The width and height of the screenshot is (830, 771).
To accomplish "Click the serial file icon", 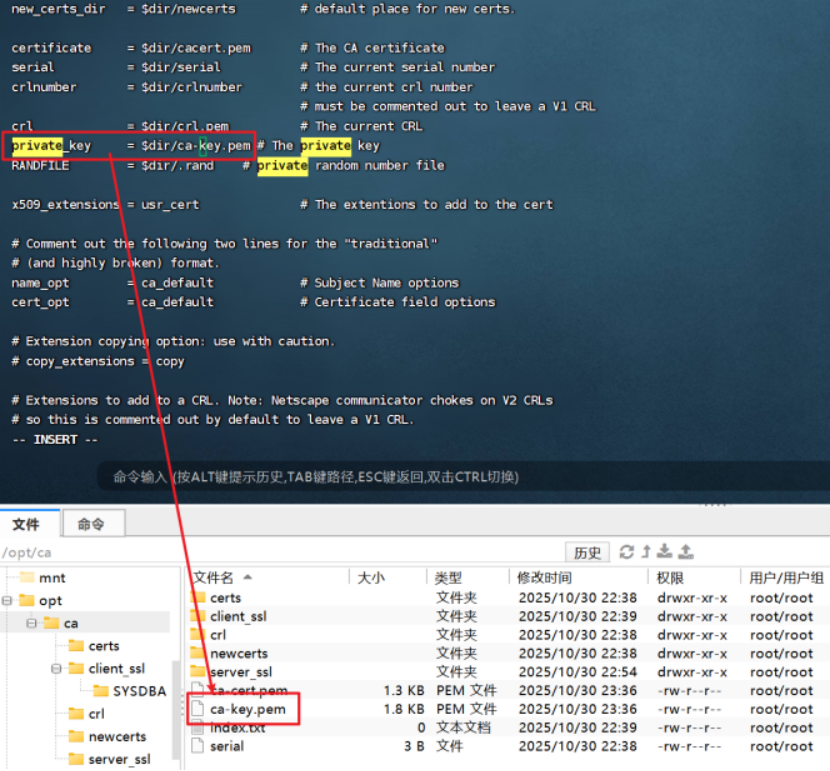I will pos(197,746).
